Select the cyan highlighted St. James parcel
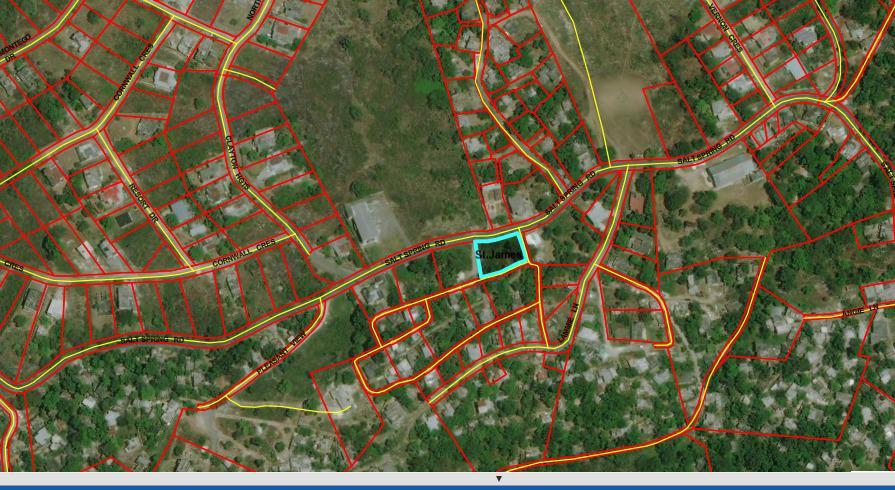Image resolution: width=895 pixels, height=490 pixels. click(x=499, y=254)
